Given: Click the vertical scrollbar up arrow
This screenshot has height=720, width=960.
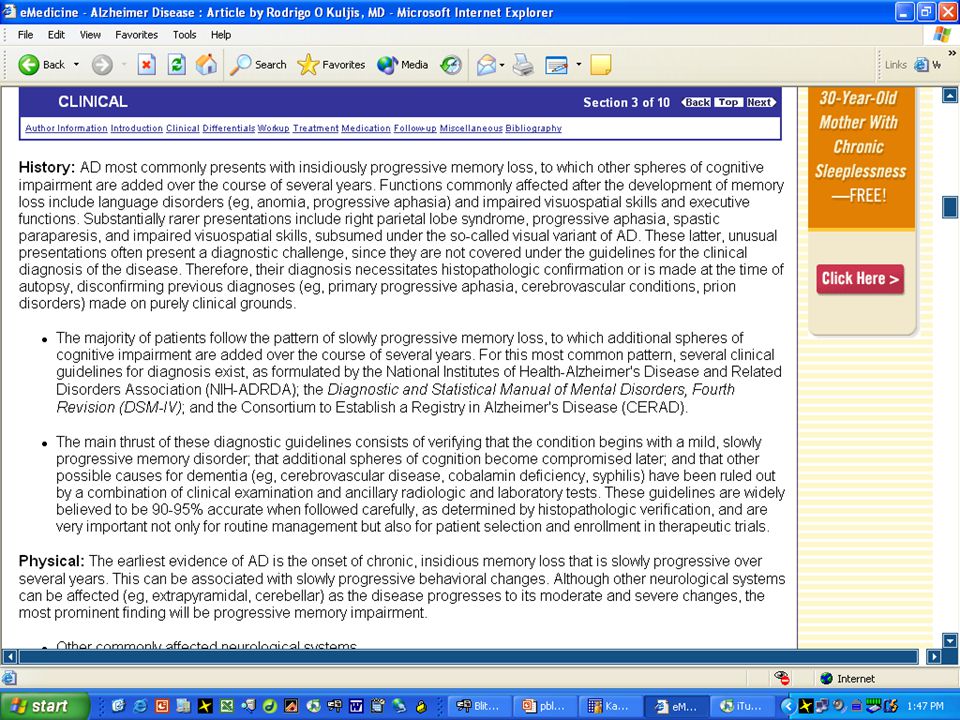Looking at the screenshot, I should 950,95.
